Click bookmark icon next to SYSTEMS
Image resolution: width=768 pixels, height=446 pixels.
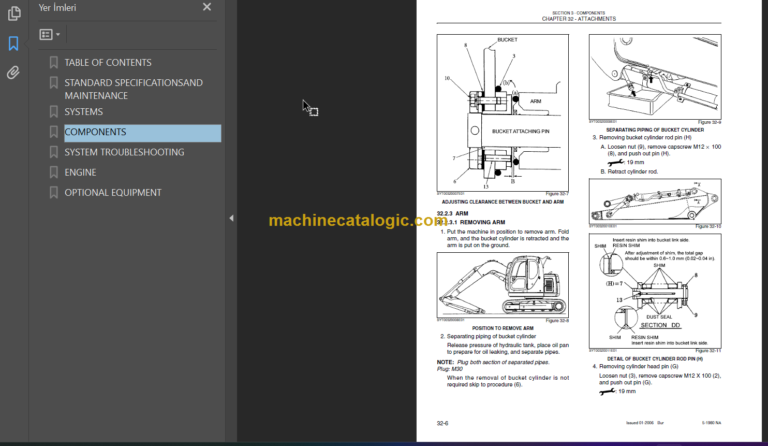53,112
